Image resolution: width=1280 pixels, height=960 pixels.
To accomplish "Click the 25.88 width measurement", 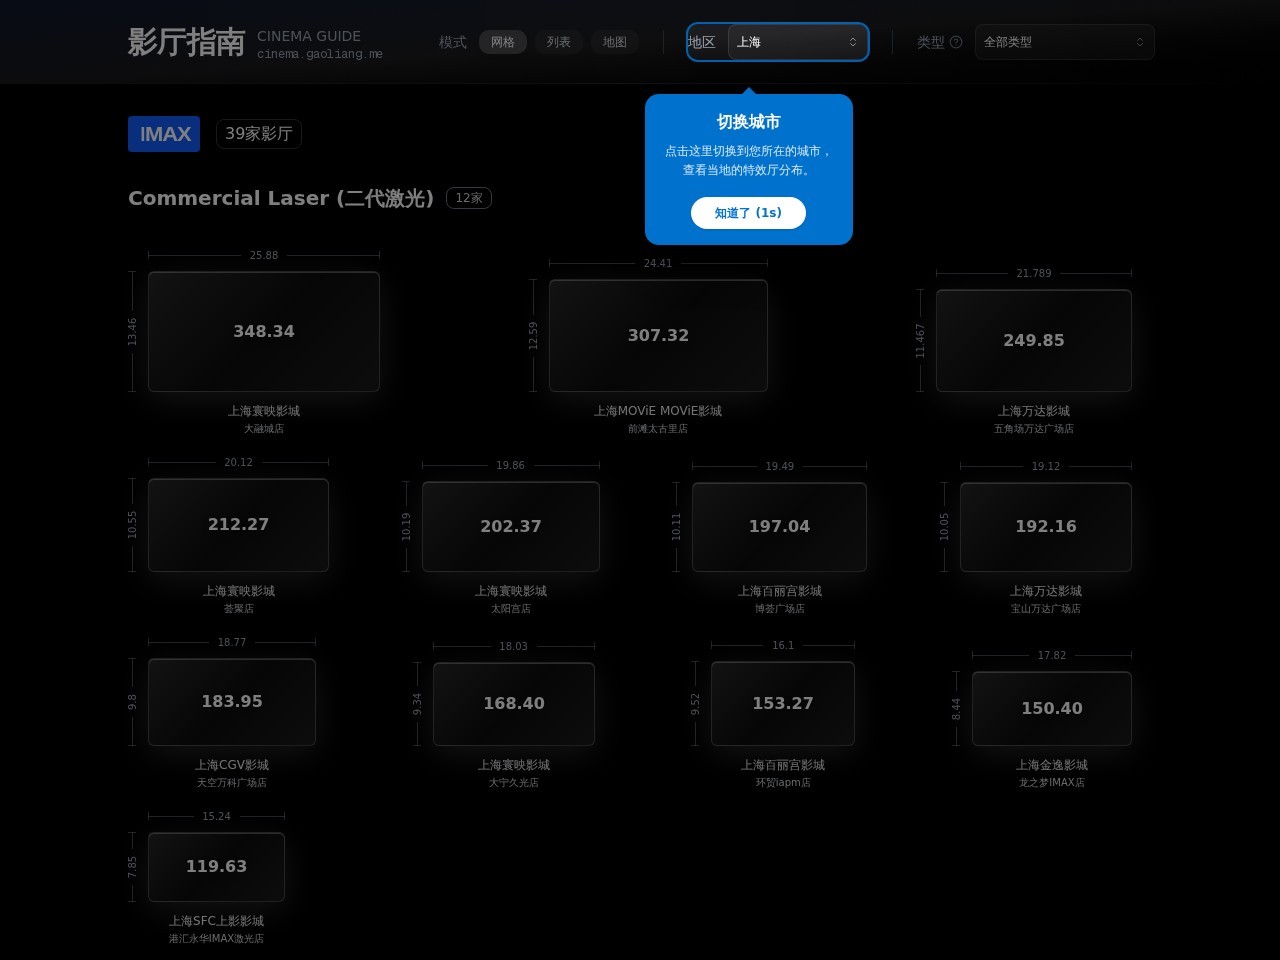I will tap(264, 256).
